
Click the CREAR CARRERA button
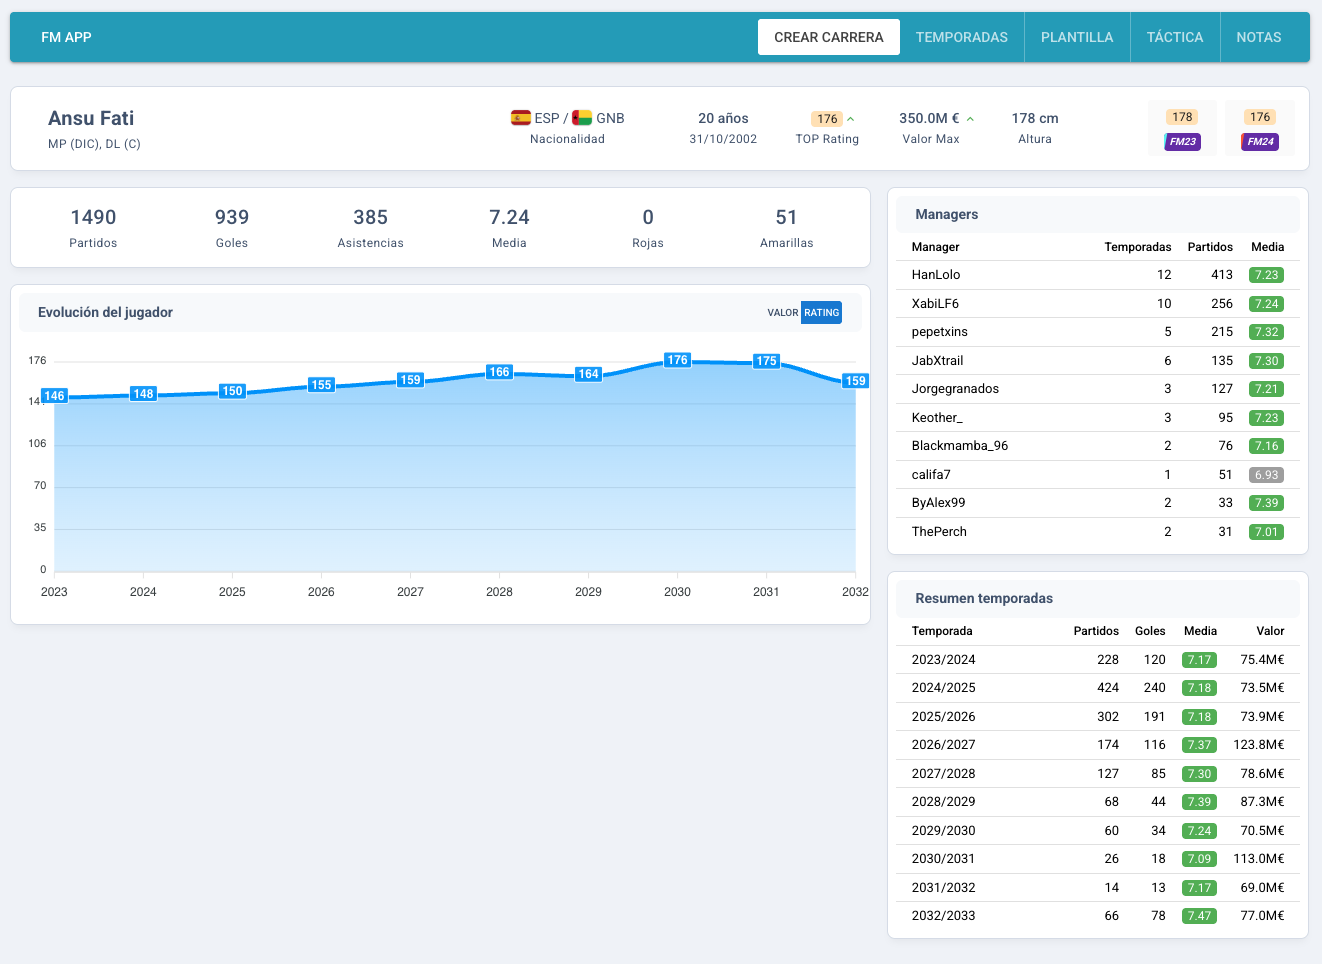(x=829, y=37)
